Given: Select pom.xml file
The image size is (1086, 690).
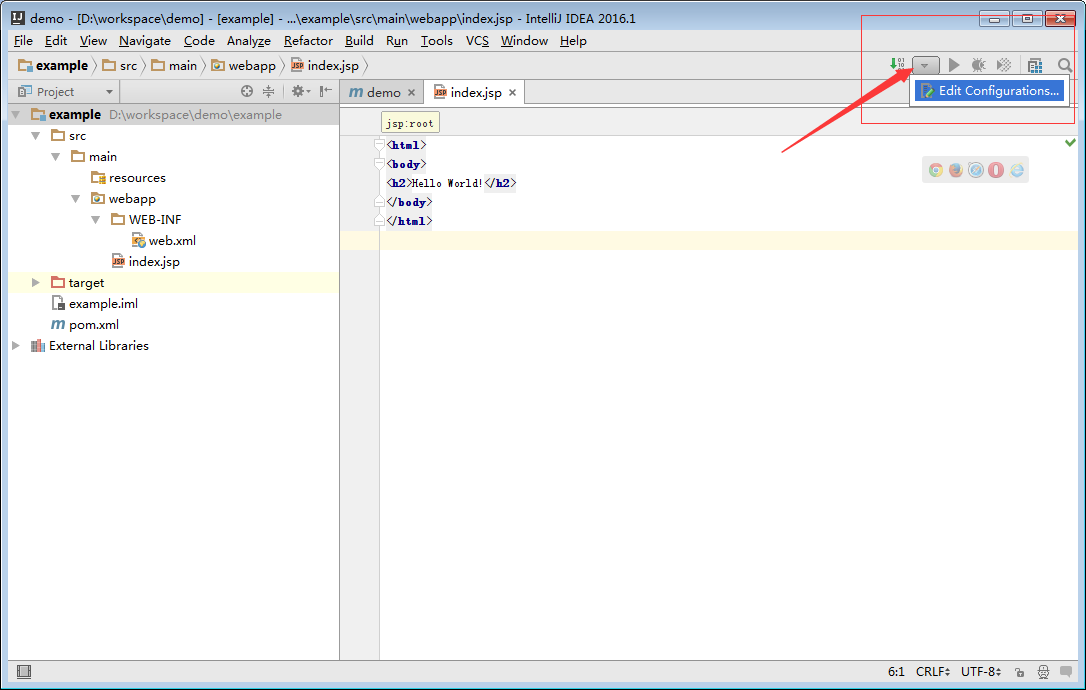Looking at the screenshot, I should (x=85, y=324).
